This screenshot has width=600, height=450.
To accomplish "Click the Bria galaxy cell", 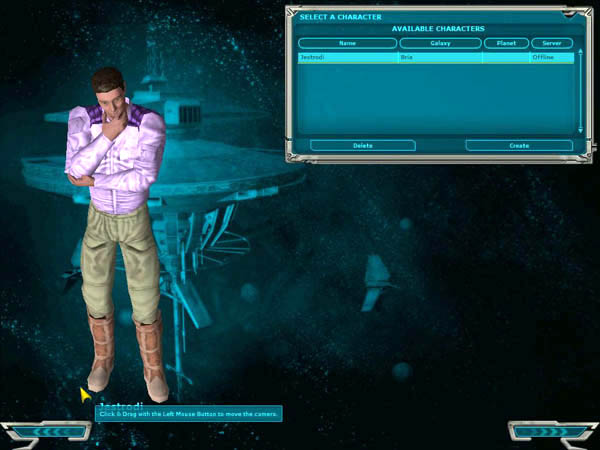I will pyautogui.click(x=440, y=57).
